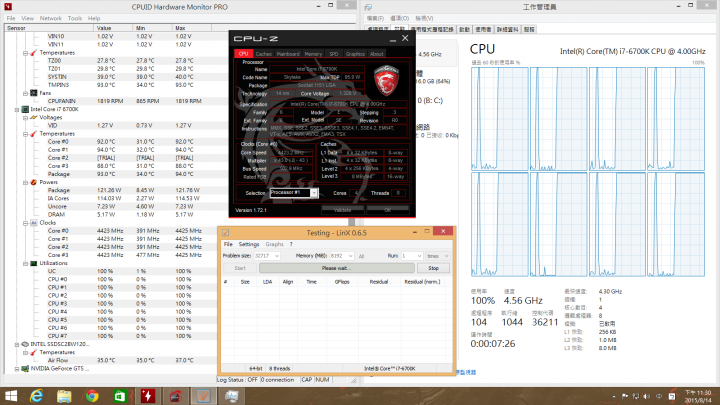Collapse the INTEL SSDSC2BW120 drive node
The width and height of the screenshot is (720, 405).
17,344
